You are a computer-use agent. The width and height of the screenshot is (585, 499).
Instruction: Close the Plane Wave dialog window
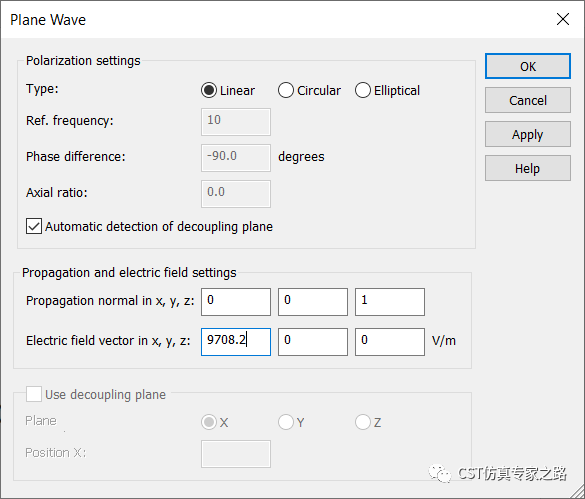[x=563, y=19]
